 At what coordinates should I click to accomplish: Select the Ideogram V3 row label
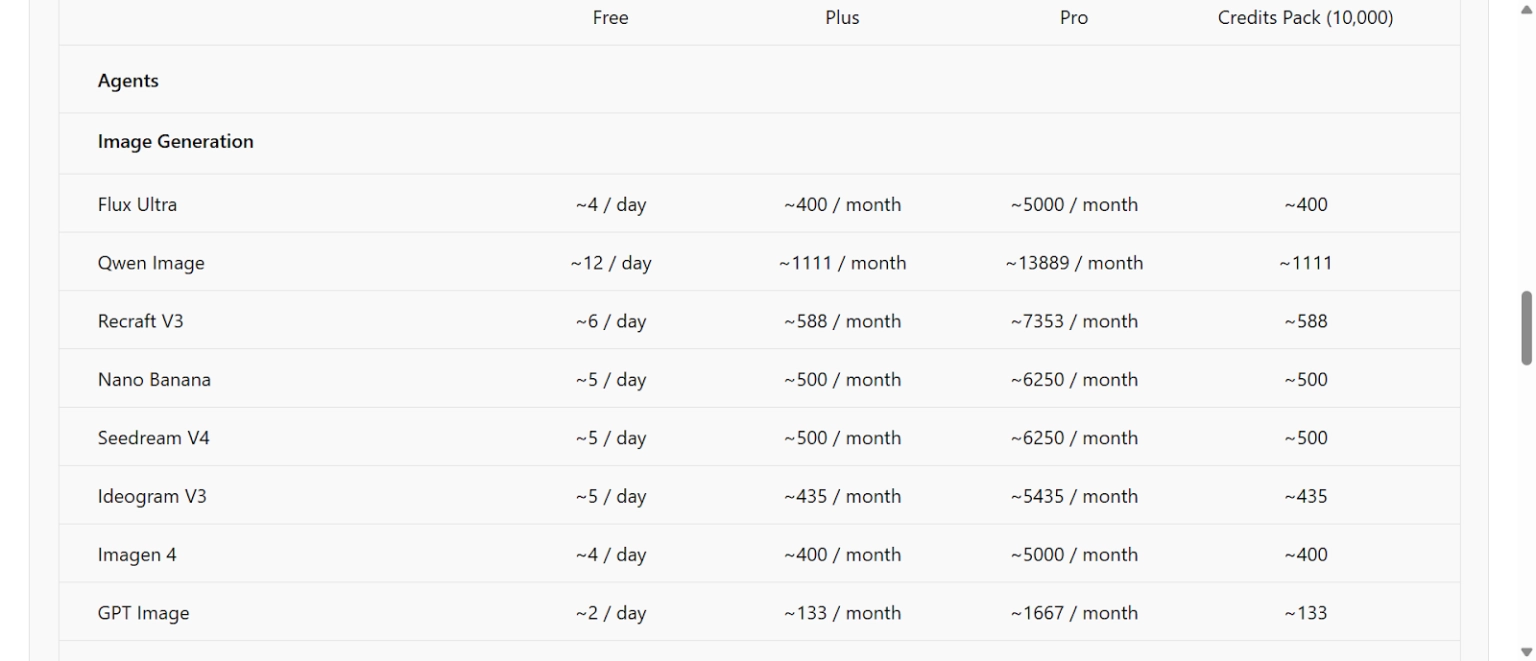coord(152,497)
